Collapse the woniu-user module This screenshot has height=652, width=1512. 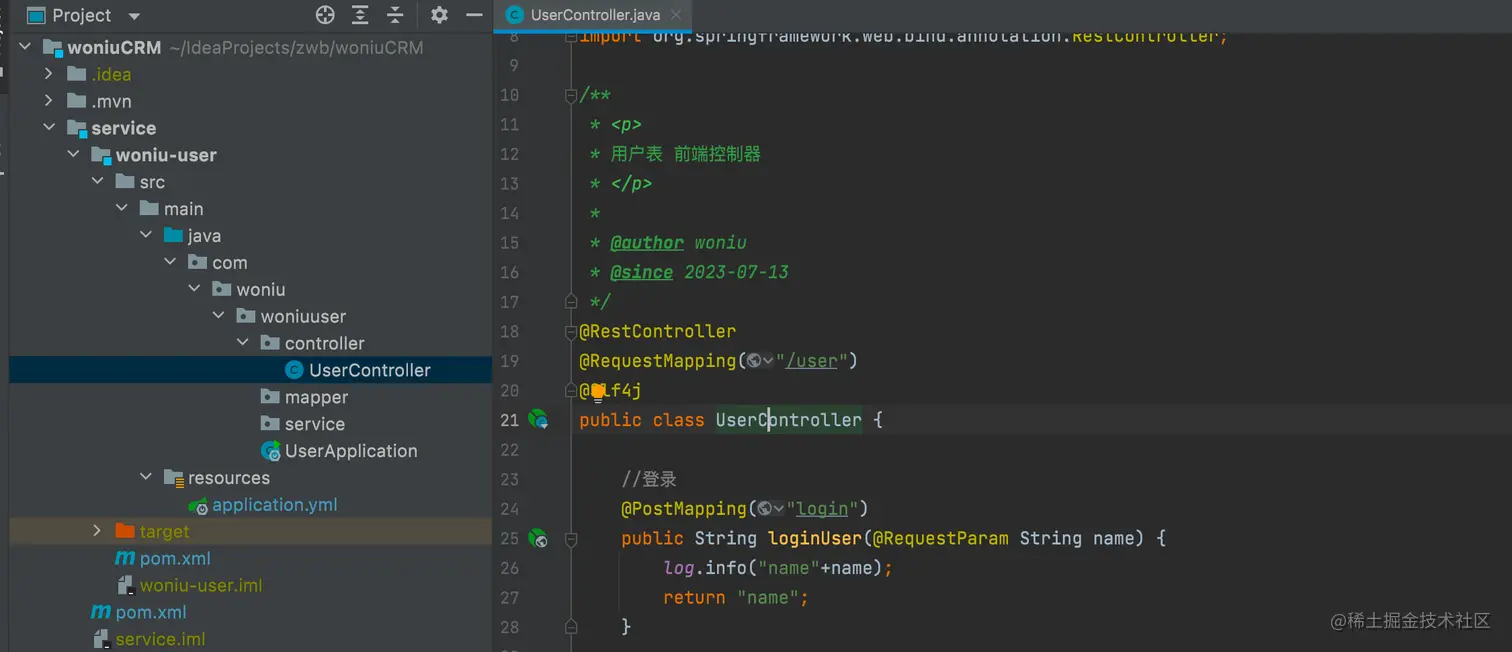coord(73,155)
